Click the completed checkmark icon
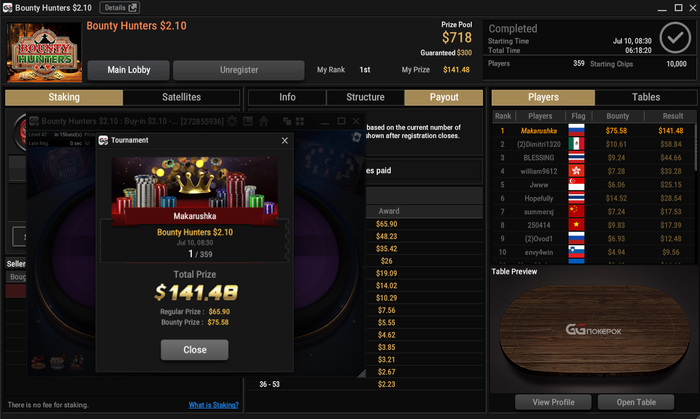Viewport: 700px width, 419px height. point(675,38)
